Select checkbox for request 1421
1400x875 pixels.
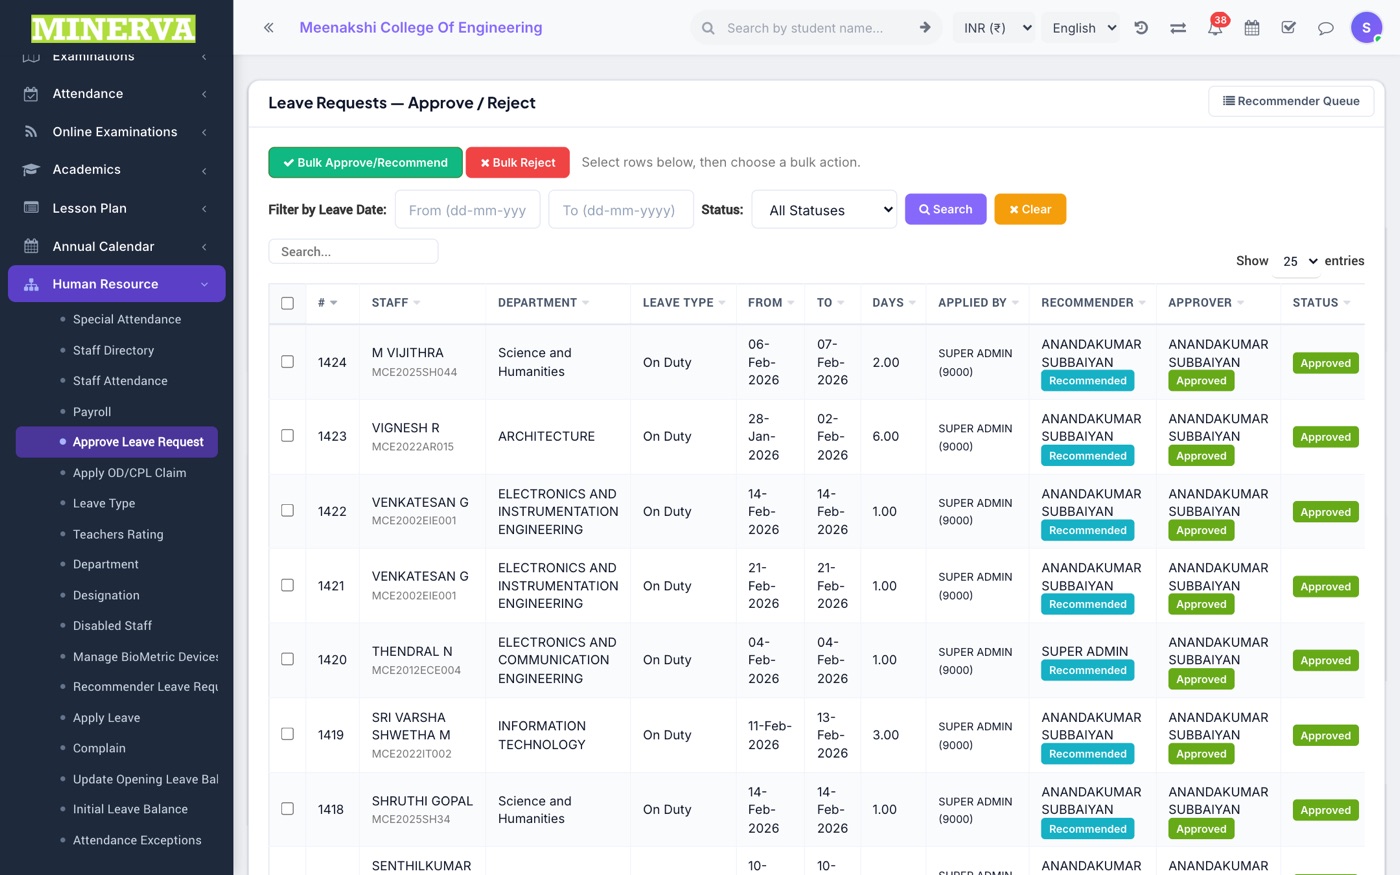tap(287, 585)
